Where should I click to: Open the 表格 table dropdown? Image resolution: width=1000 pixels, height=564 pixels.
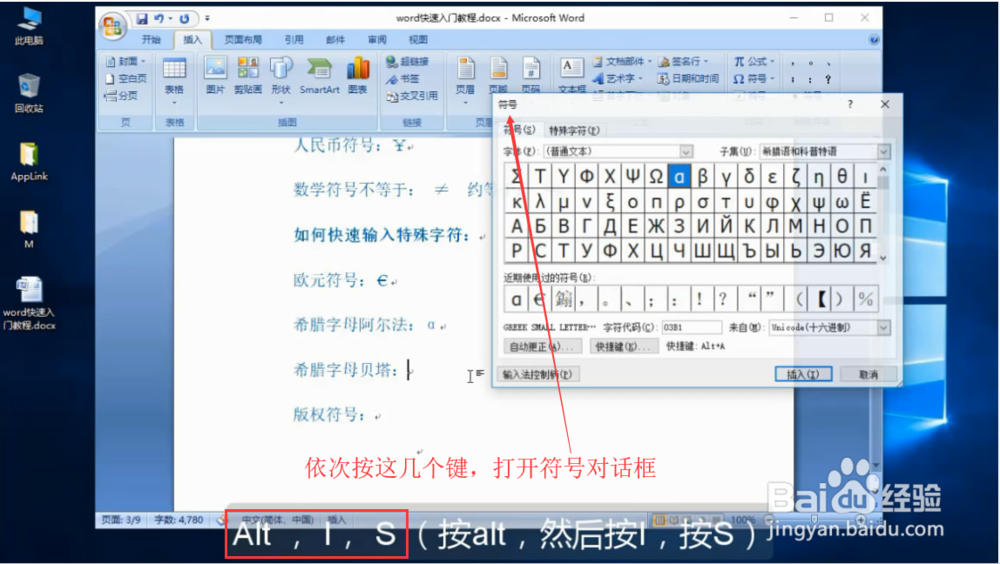tap(174, 80)
